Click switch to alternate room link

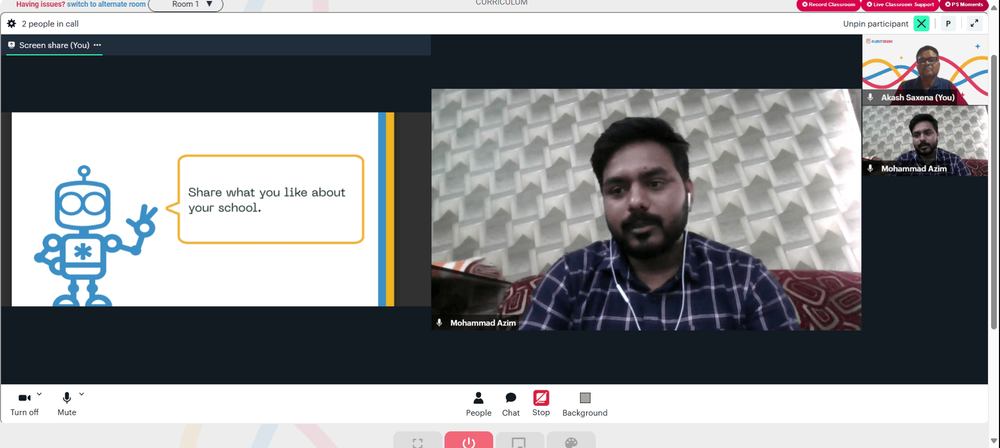point(106,4)
